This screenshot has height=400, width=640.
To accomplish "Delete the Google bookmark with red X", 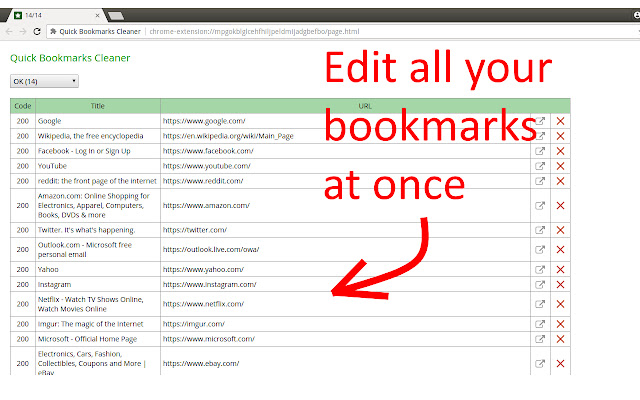I will pos(560,121).
